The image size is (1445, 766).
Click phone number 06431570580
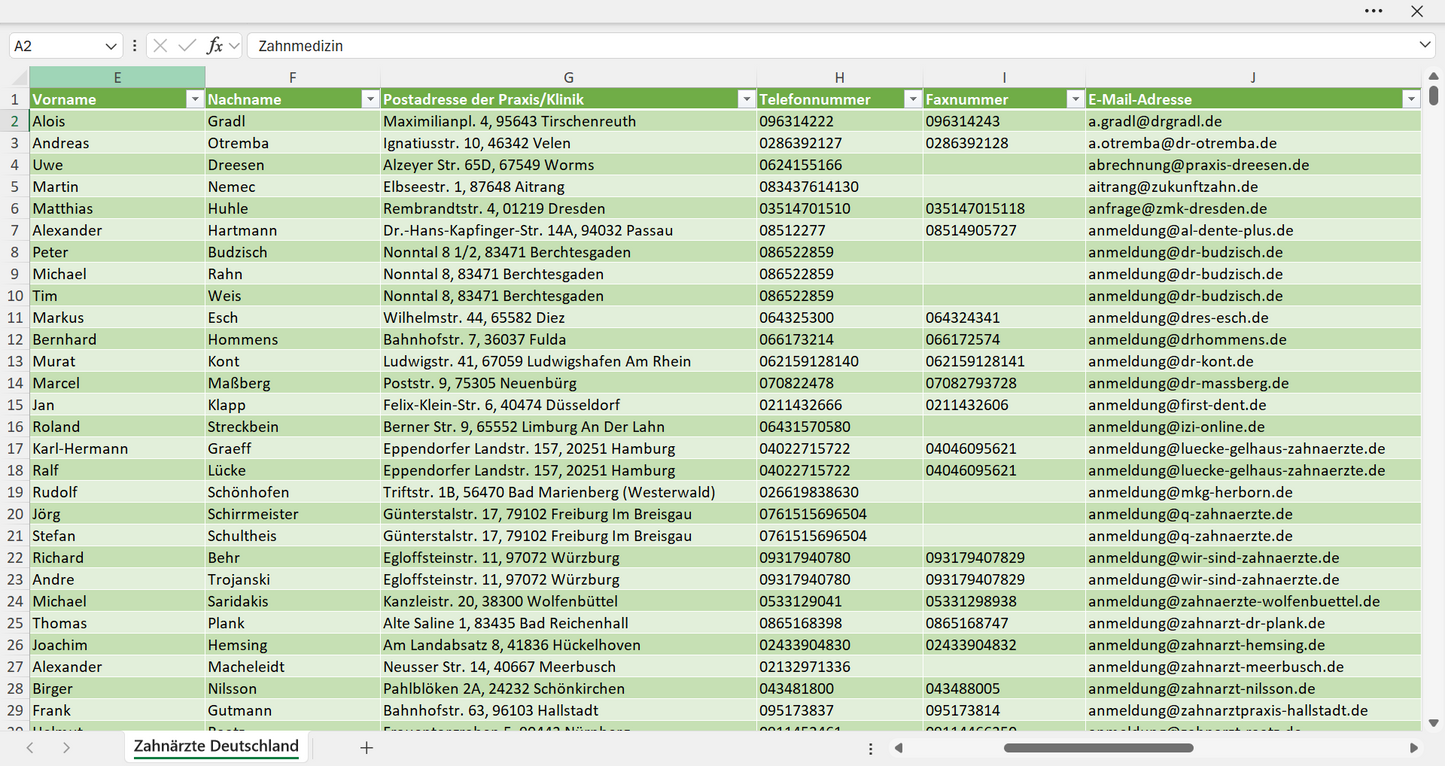point(839,427)
